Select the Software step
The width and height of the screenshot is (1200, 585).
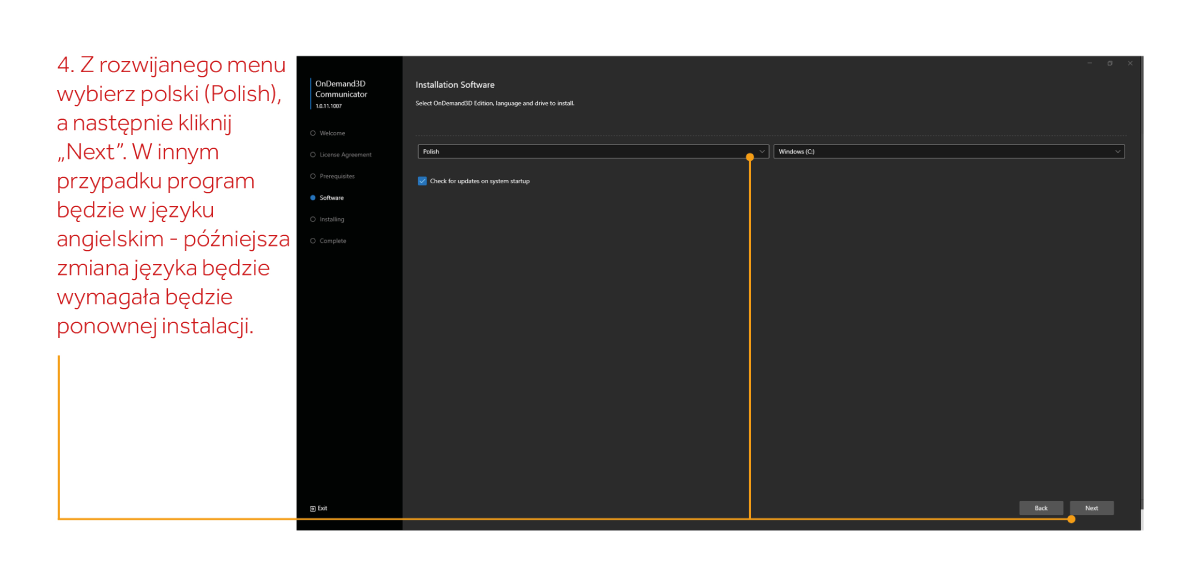click(x=327, y=198)
